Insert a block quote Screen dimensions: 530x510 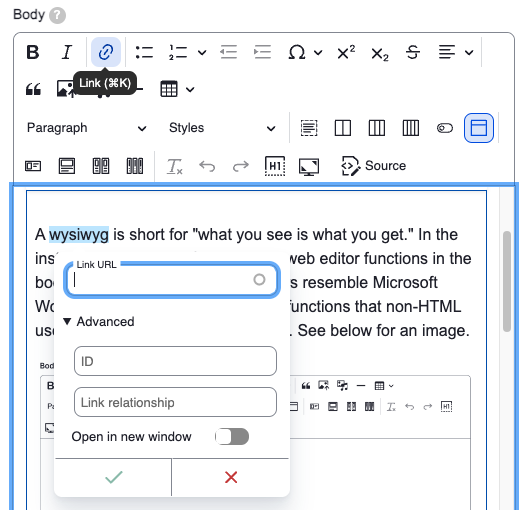[33, 90]
